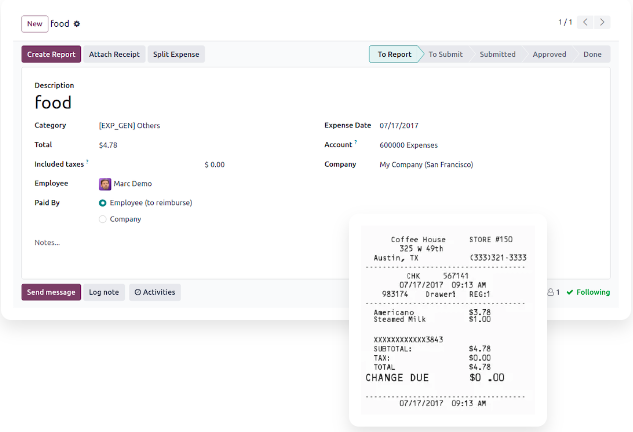This screenshot has height=432, width=633.
Task: Open the Account dropdown 600000 Expenses
Action: [460, 145]
